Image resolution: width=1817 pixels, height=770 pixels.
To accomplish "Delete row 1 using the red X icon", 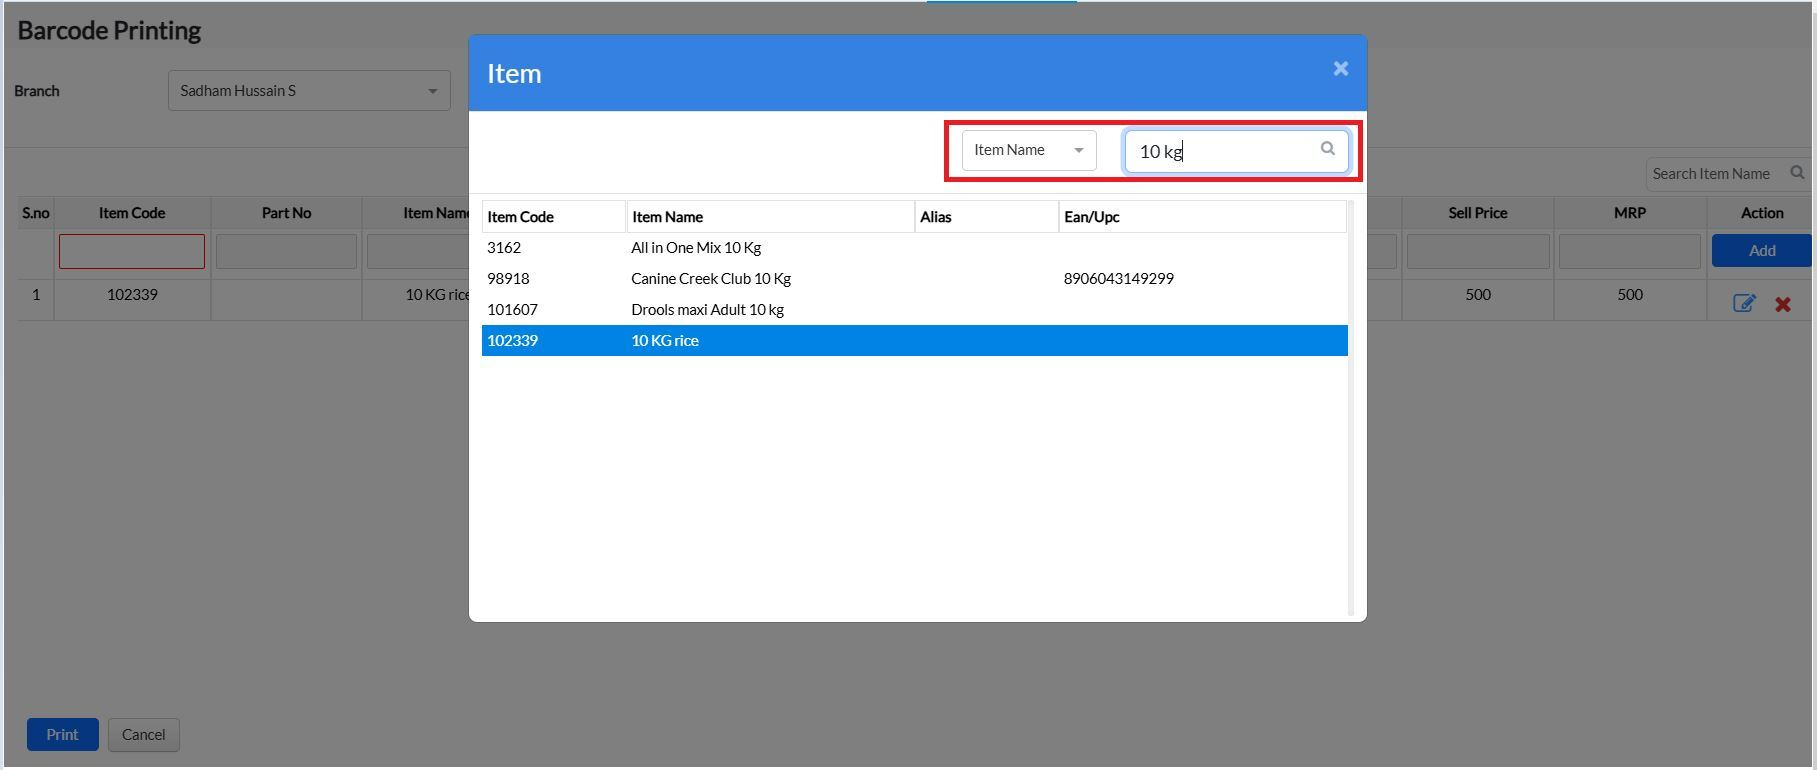I will 1782,304.
